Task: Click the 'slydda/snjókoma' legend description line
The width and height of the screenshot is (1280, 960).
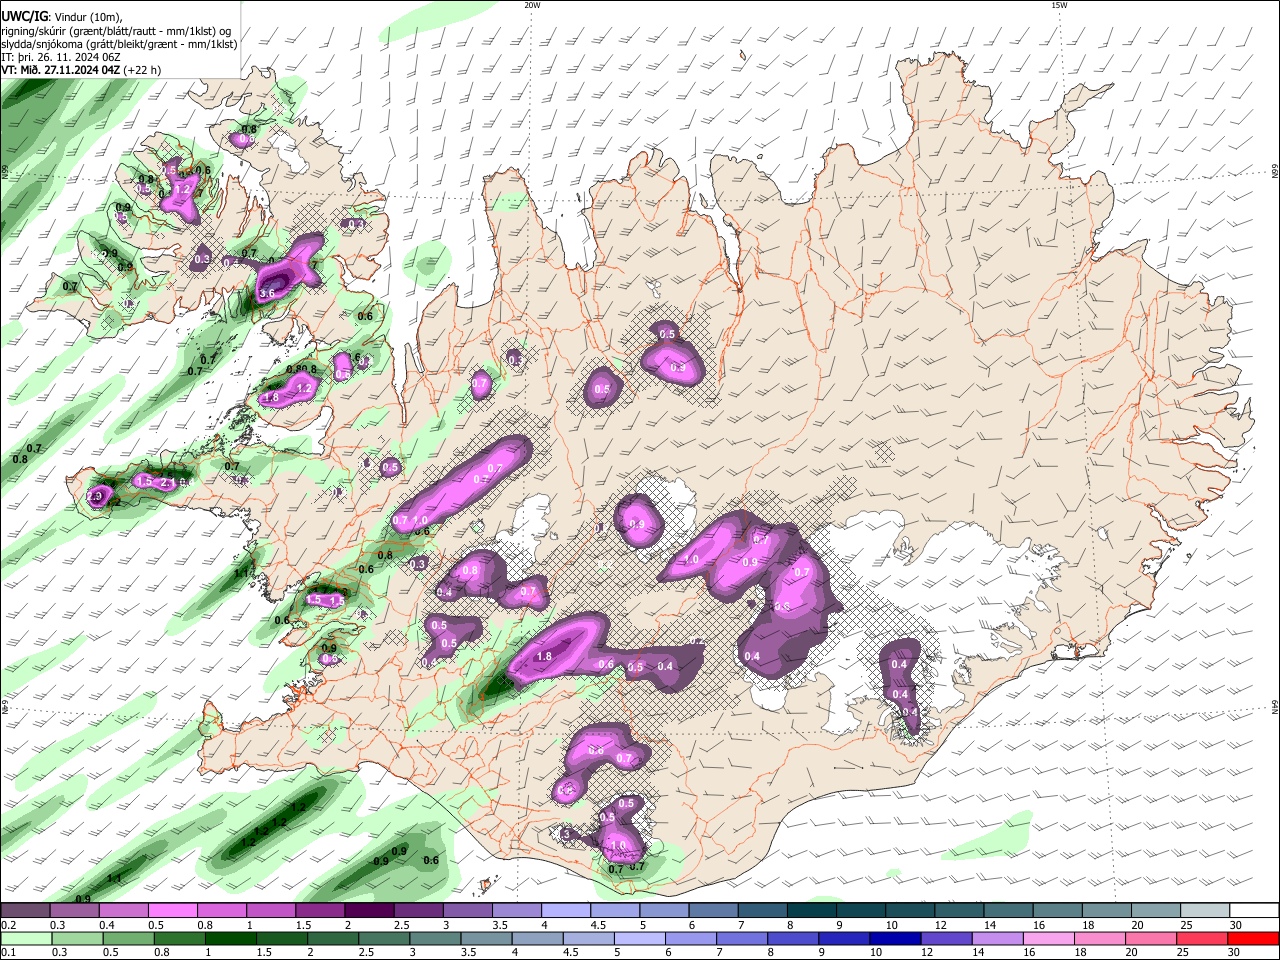Action: coord(119,44)
